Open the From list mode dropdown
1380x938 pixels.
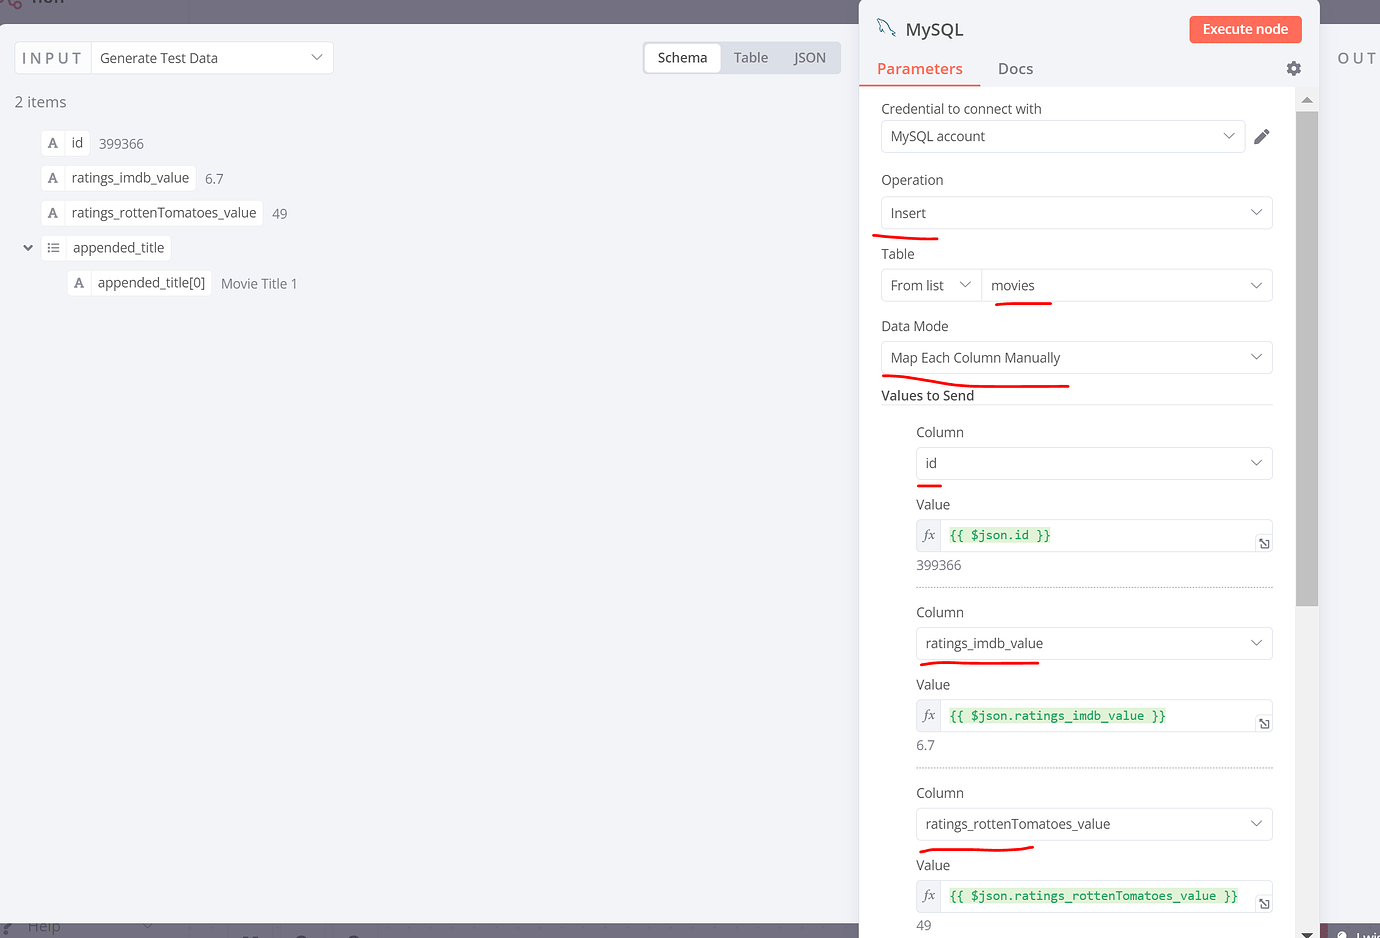931,285
